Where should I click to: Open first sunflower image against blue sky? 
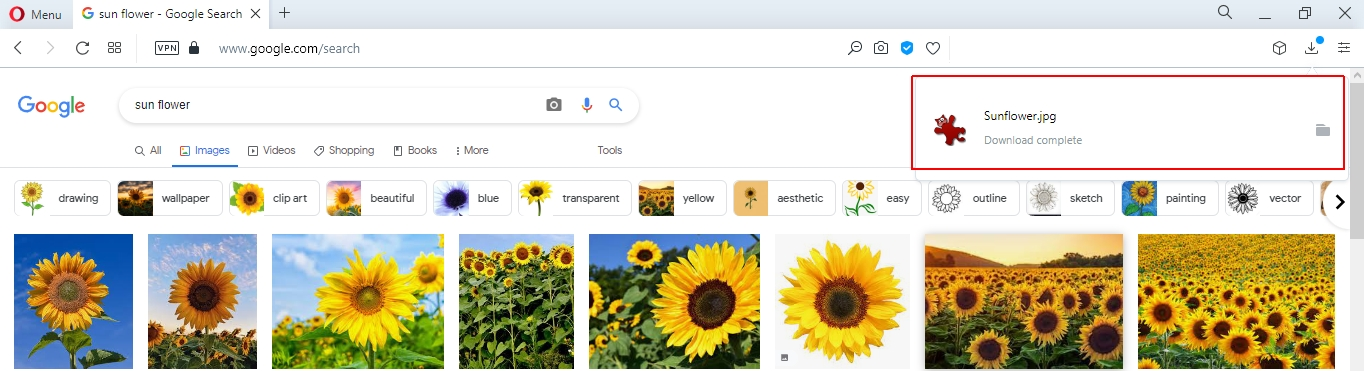click(73, 302)
